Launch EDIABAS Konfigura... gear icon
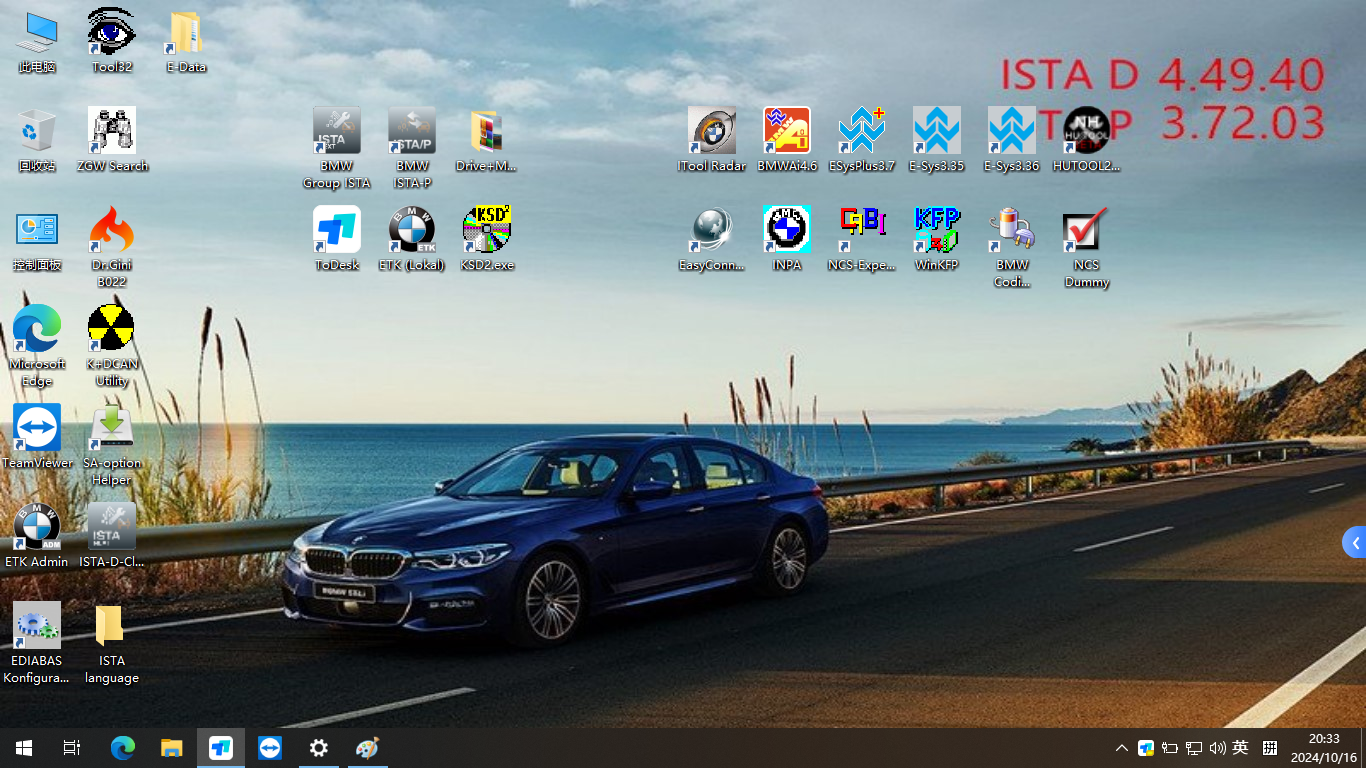Screen dimensions: 1366x768 (37, 643)
